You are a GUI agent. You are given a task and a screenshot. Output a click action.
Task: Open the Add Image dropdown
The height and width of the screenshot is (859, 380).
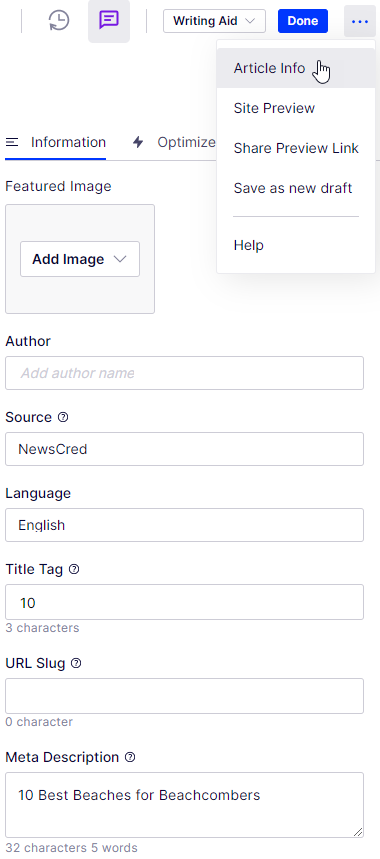80,259
